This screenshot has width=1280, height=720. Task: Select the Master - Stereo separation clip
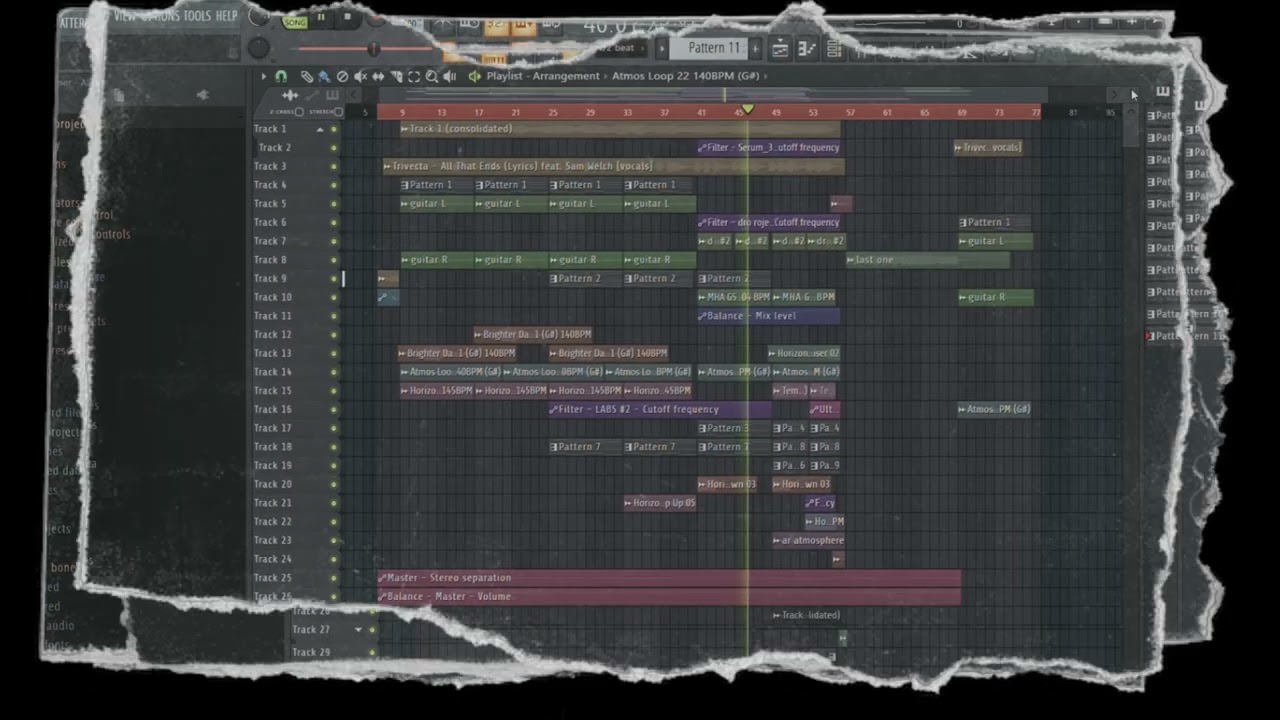coord(669,578)
